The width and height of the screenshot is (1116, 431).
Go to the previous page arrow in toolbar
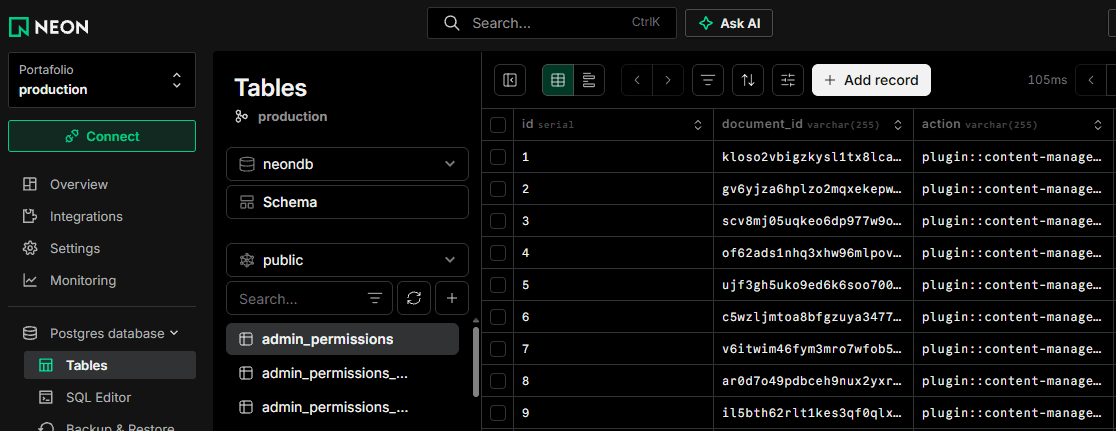(637, 80)
